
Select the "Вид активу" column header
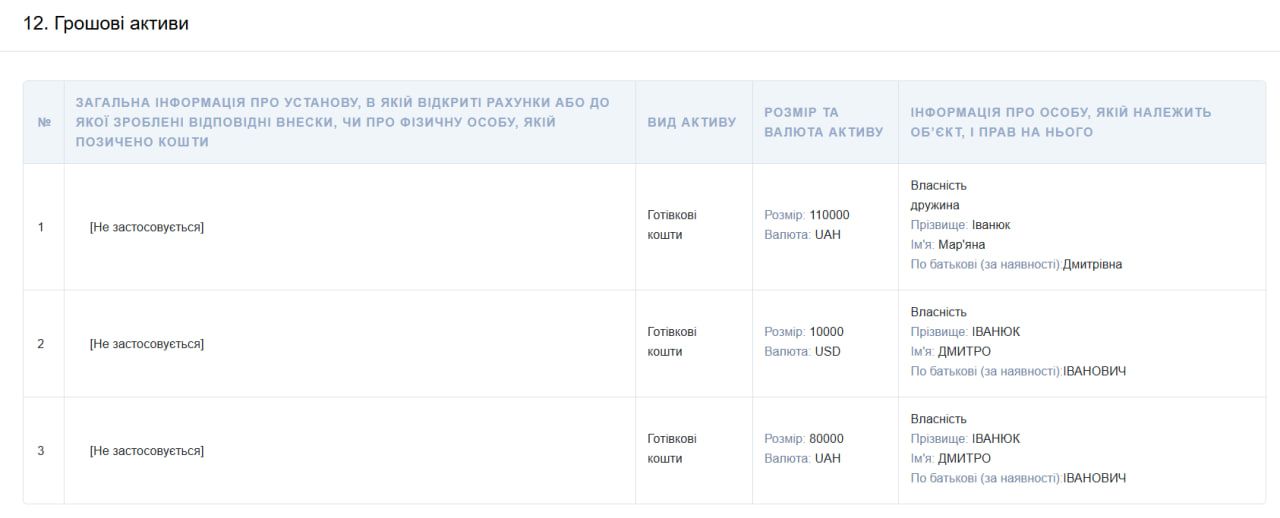point(692,122)
